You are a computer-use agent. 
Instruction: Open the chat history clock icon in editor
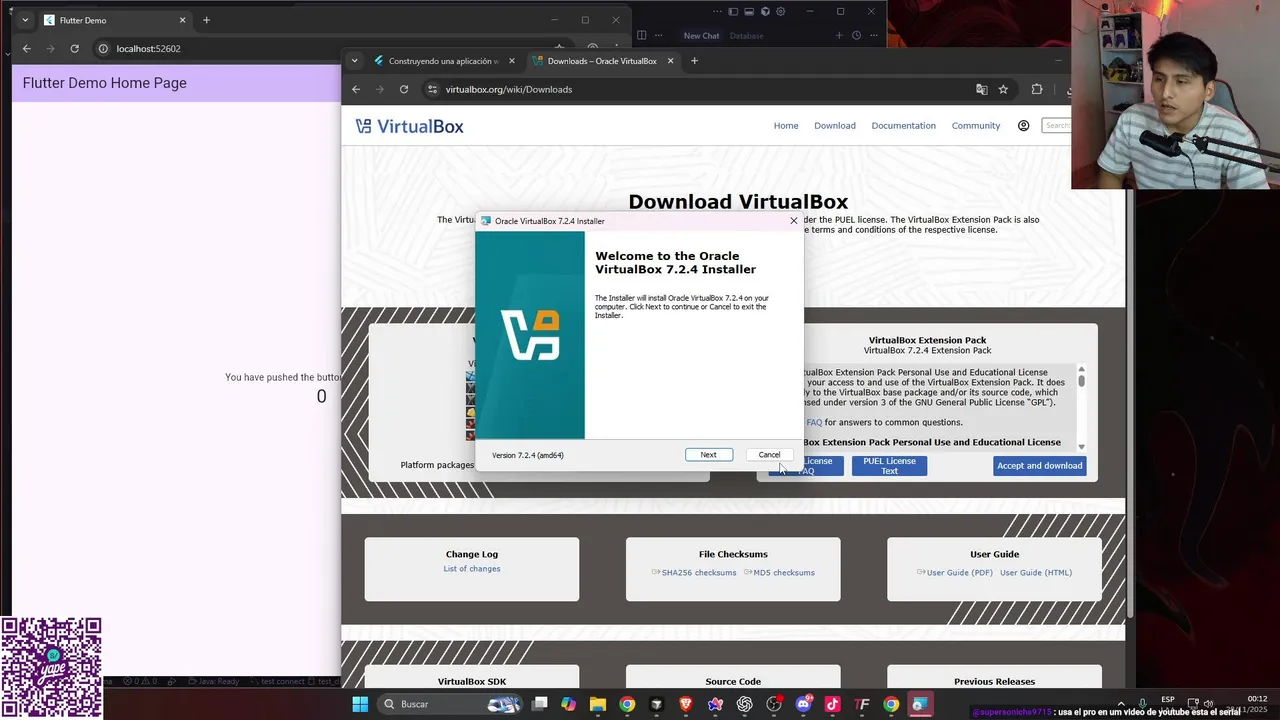pyautogui.click(x=856, y=36)
